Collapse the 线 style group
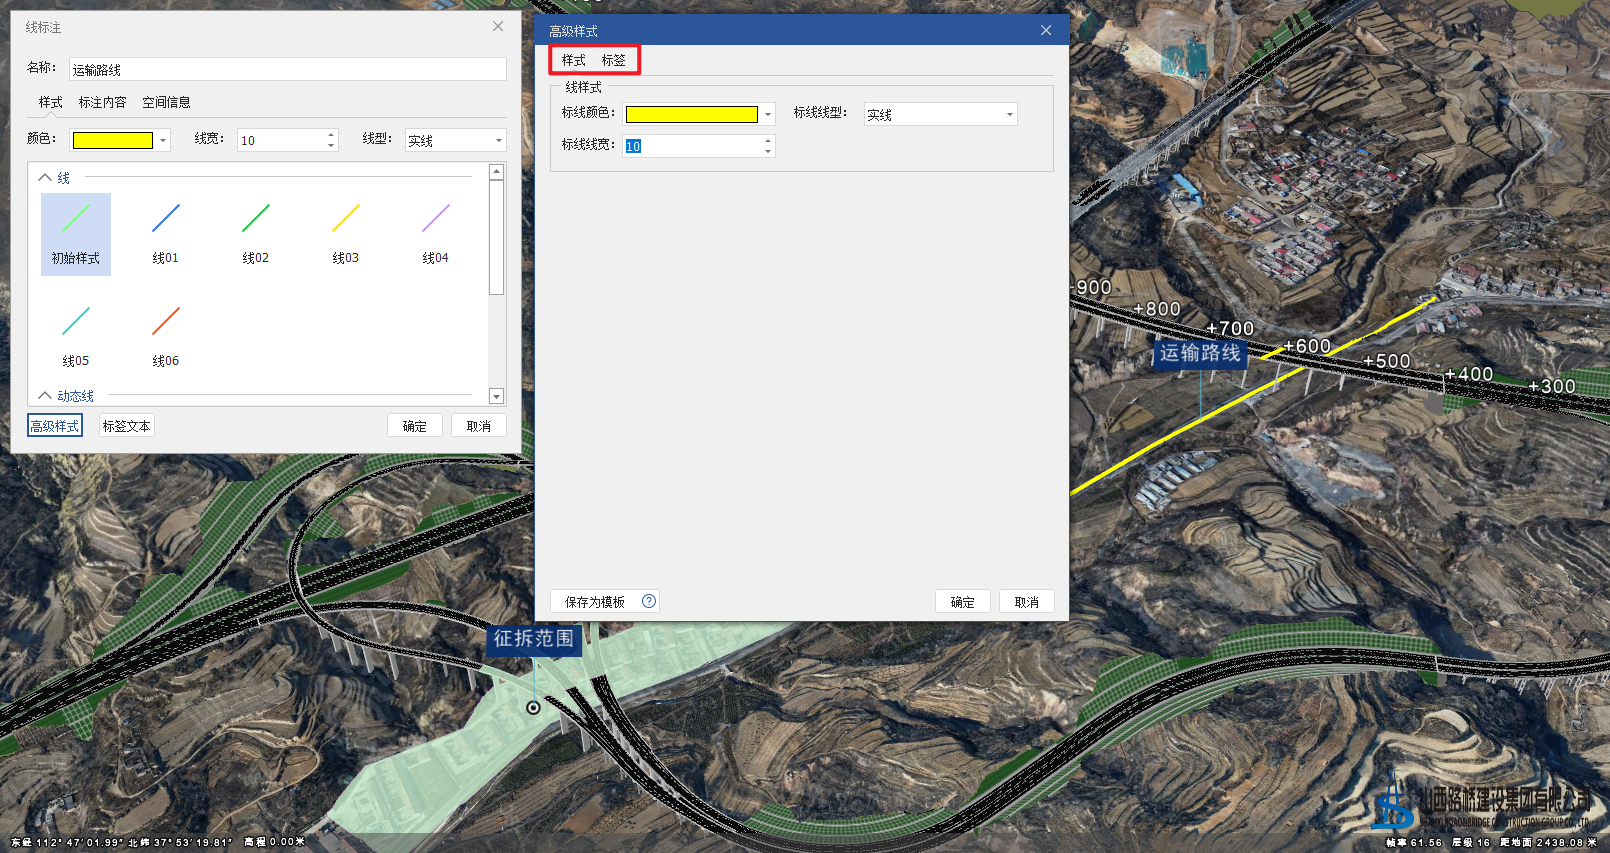Screen dimensions: 1610x853 (x=45, y=177)
